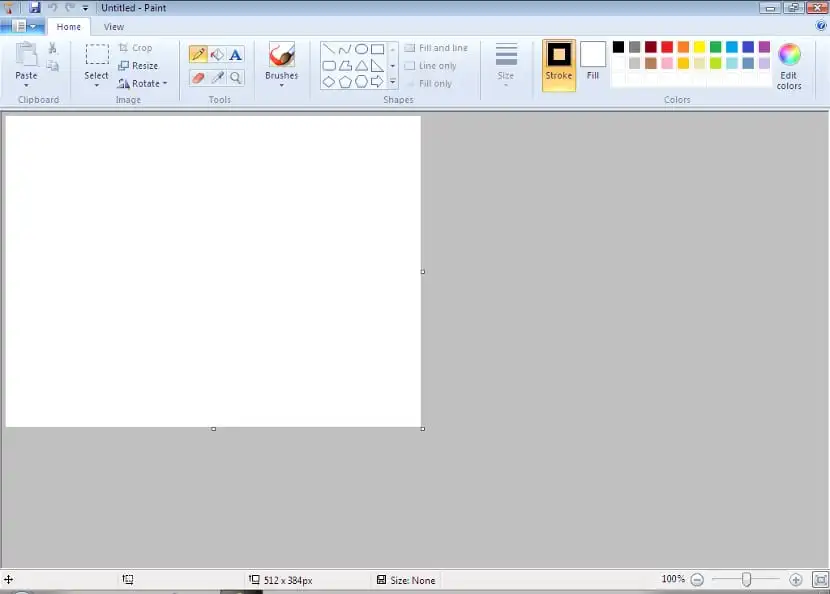Click the zoom out minus button
This screenshot has width=830, height=594.
click(x=697, y=580)
